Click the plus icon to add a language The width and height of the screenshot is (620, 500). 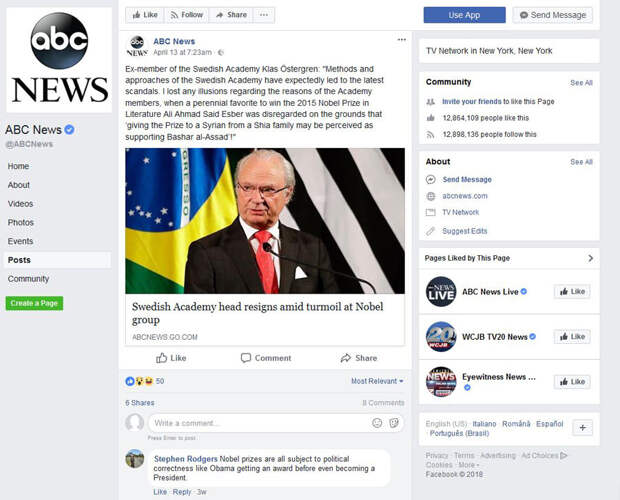click(582, 428)
